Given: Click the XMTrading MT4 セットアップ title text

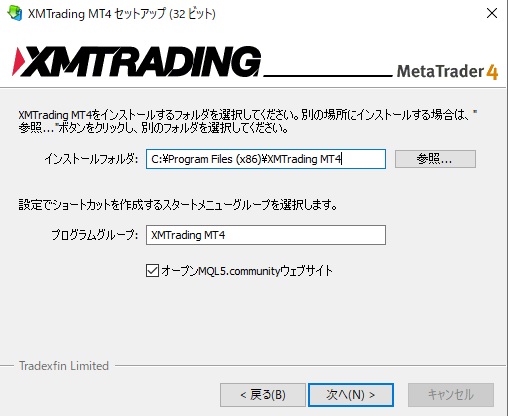Looking at the screenshot, I should pyautogui.click(x=122, y=14).
